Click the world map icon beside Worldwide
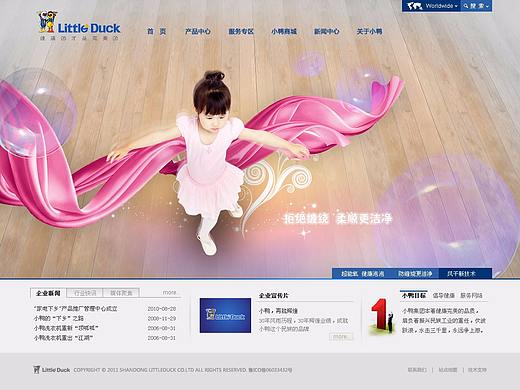This screenshot has width=520, height=390. (x=414, y=6)
